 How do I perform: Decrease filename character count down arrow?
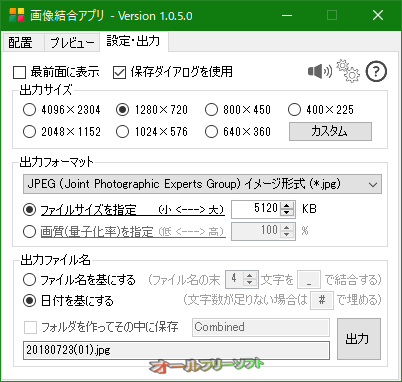tap(250, 283)
